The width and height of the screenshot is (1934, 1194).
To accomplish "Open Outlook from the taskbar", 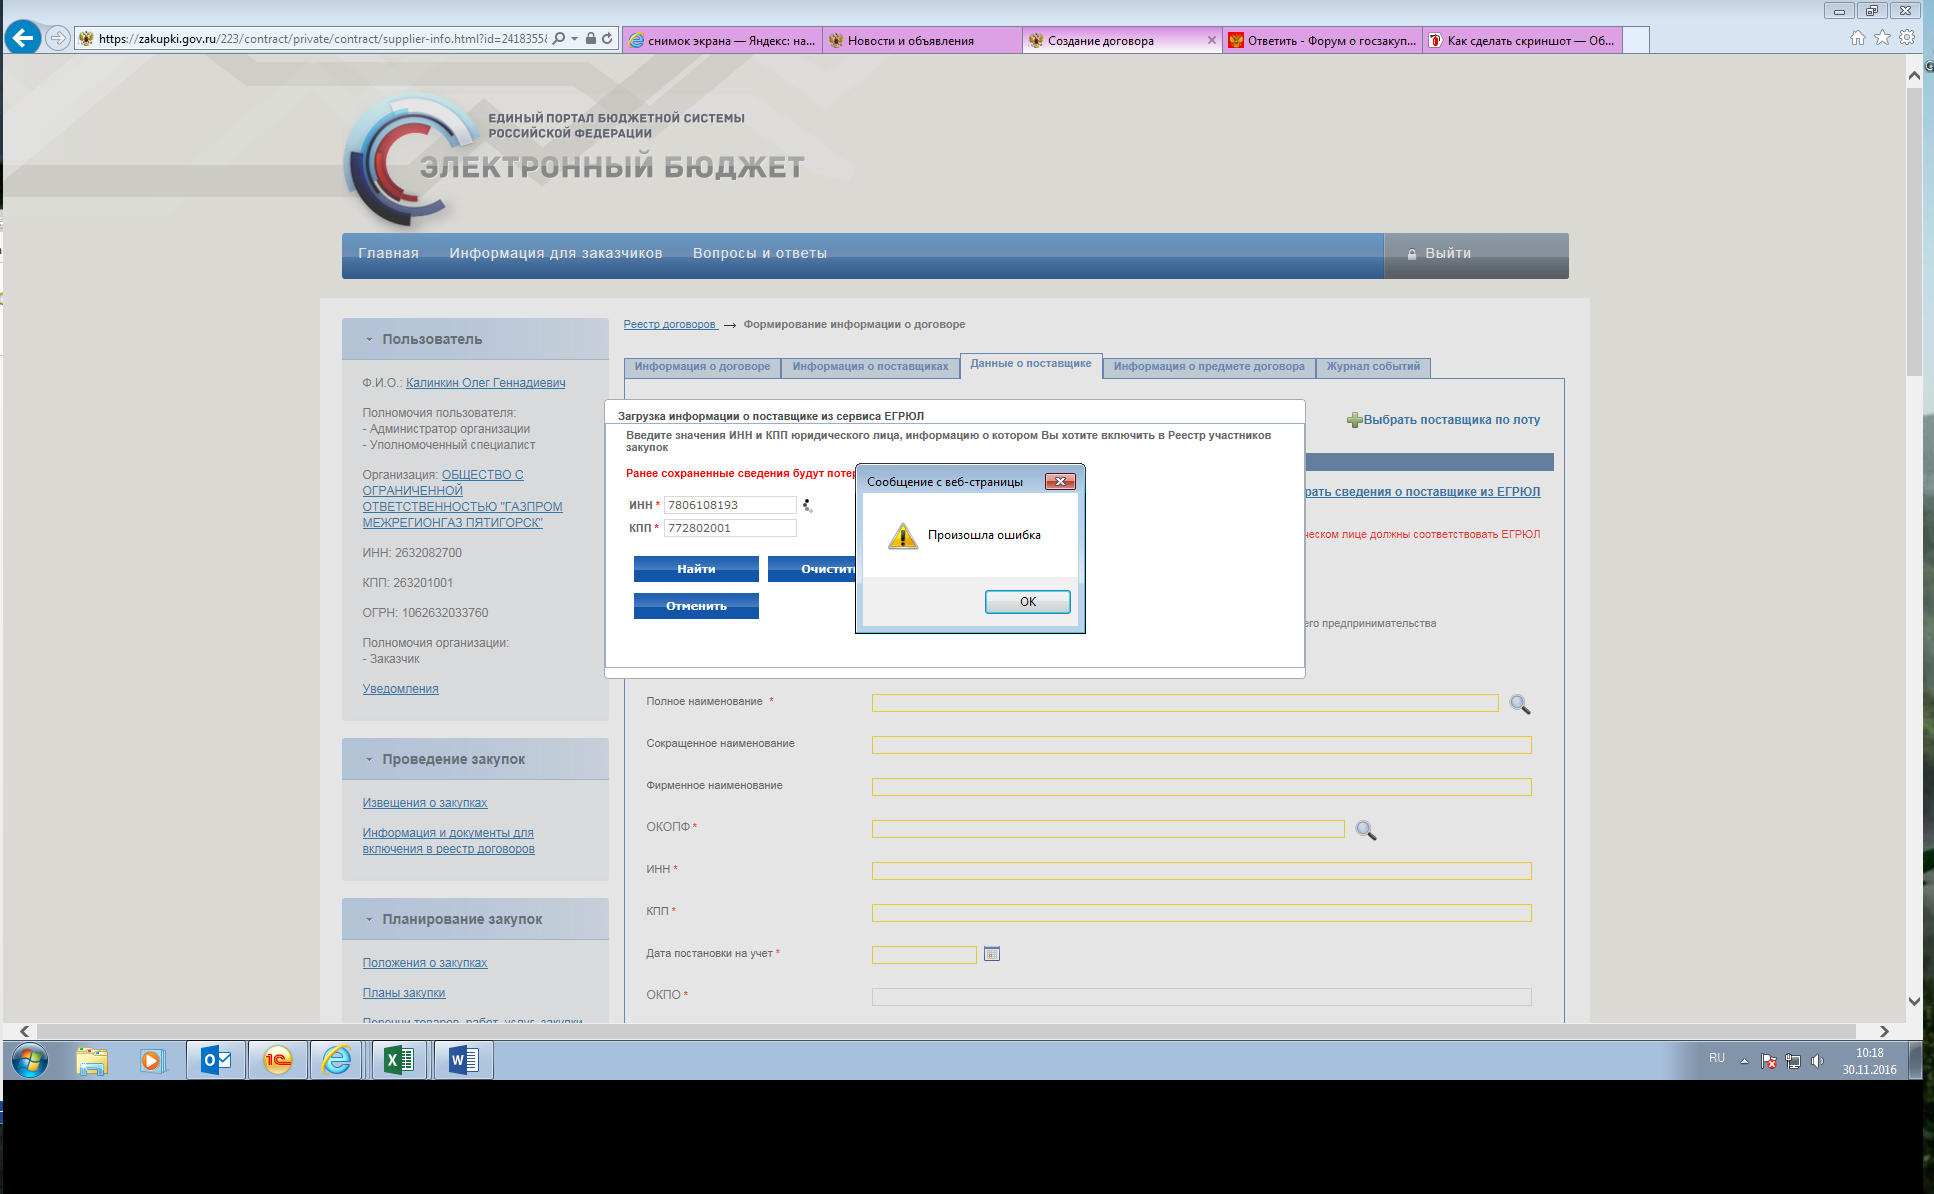I will [x=216, y=1060].
